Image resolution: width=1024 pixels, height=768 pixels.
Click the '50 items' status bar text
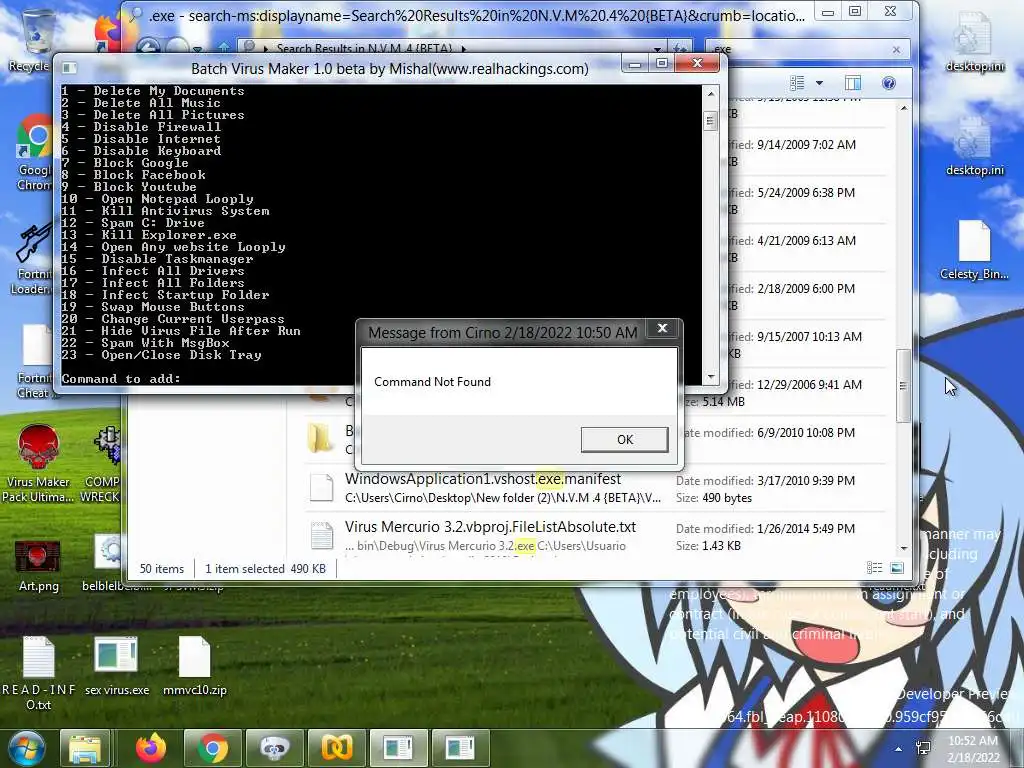click(161, 569)
